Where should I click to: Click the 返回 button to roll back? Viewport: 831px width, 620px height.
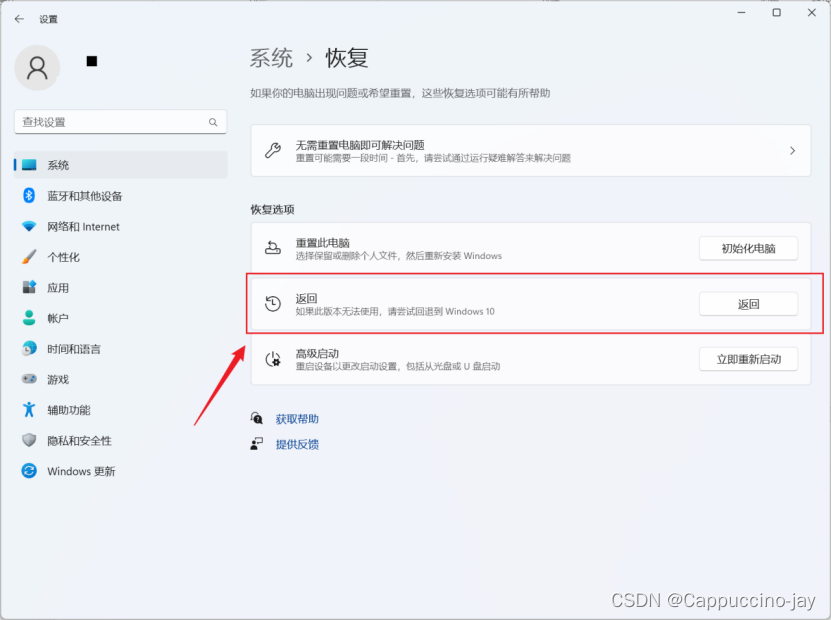(748, 304)
